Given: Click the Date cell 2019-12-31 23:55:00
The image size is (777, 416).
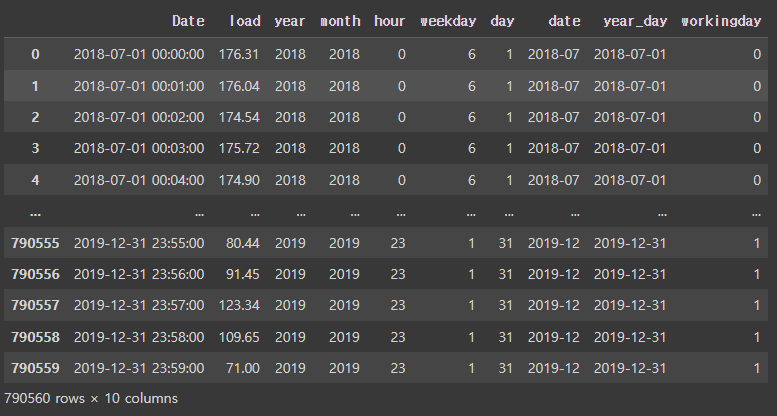Looking at the screenshot, I should (139, 243).
